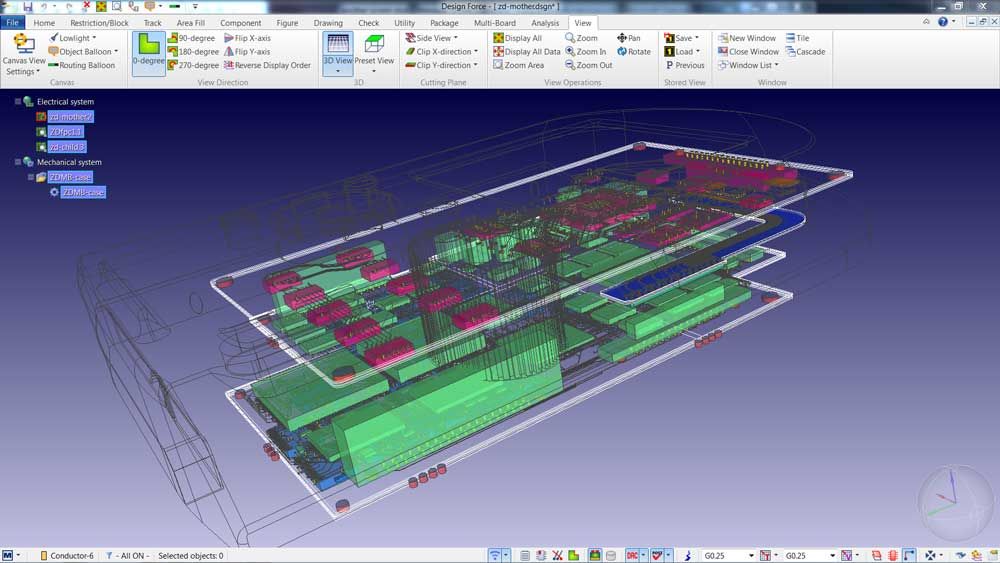Switch to the Figure tab

tap(287, 22)
